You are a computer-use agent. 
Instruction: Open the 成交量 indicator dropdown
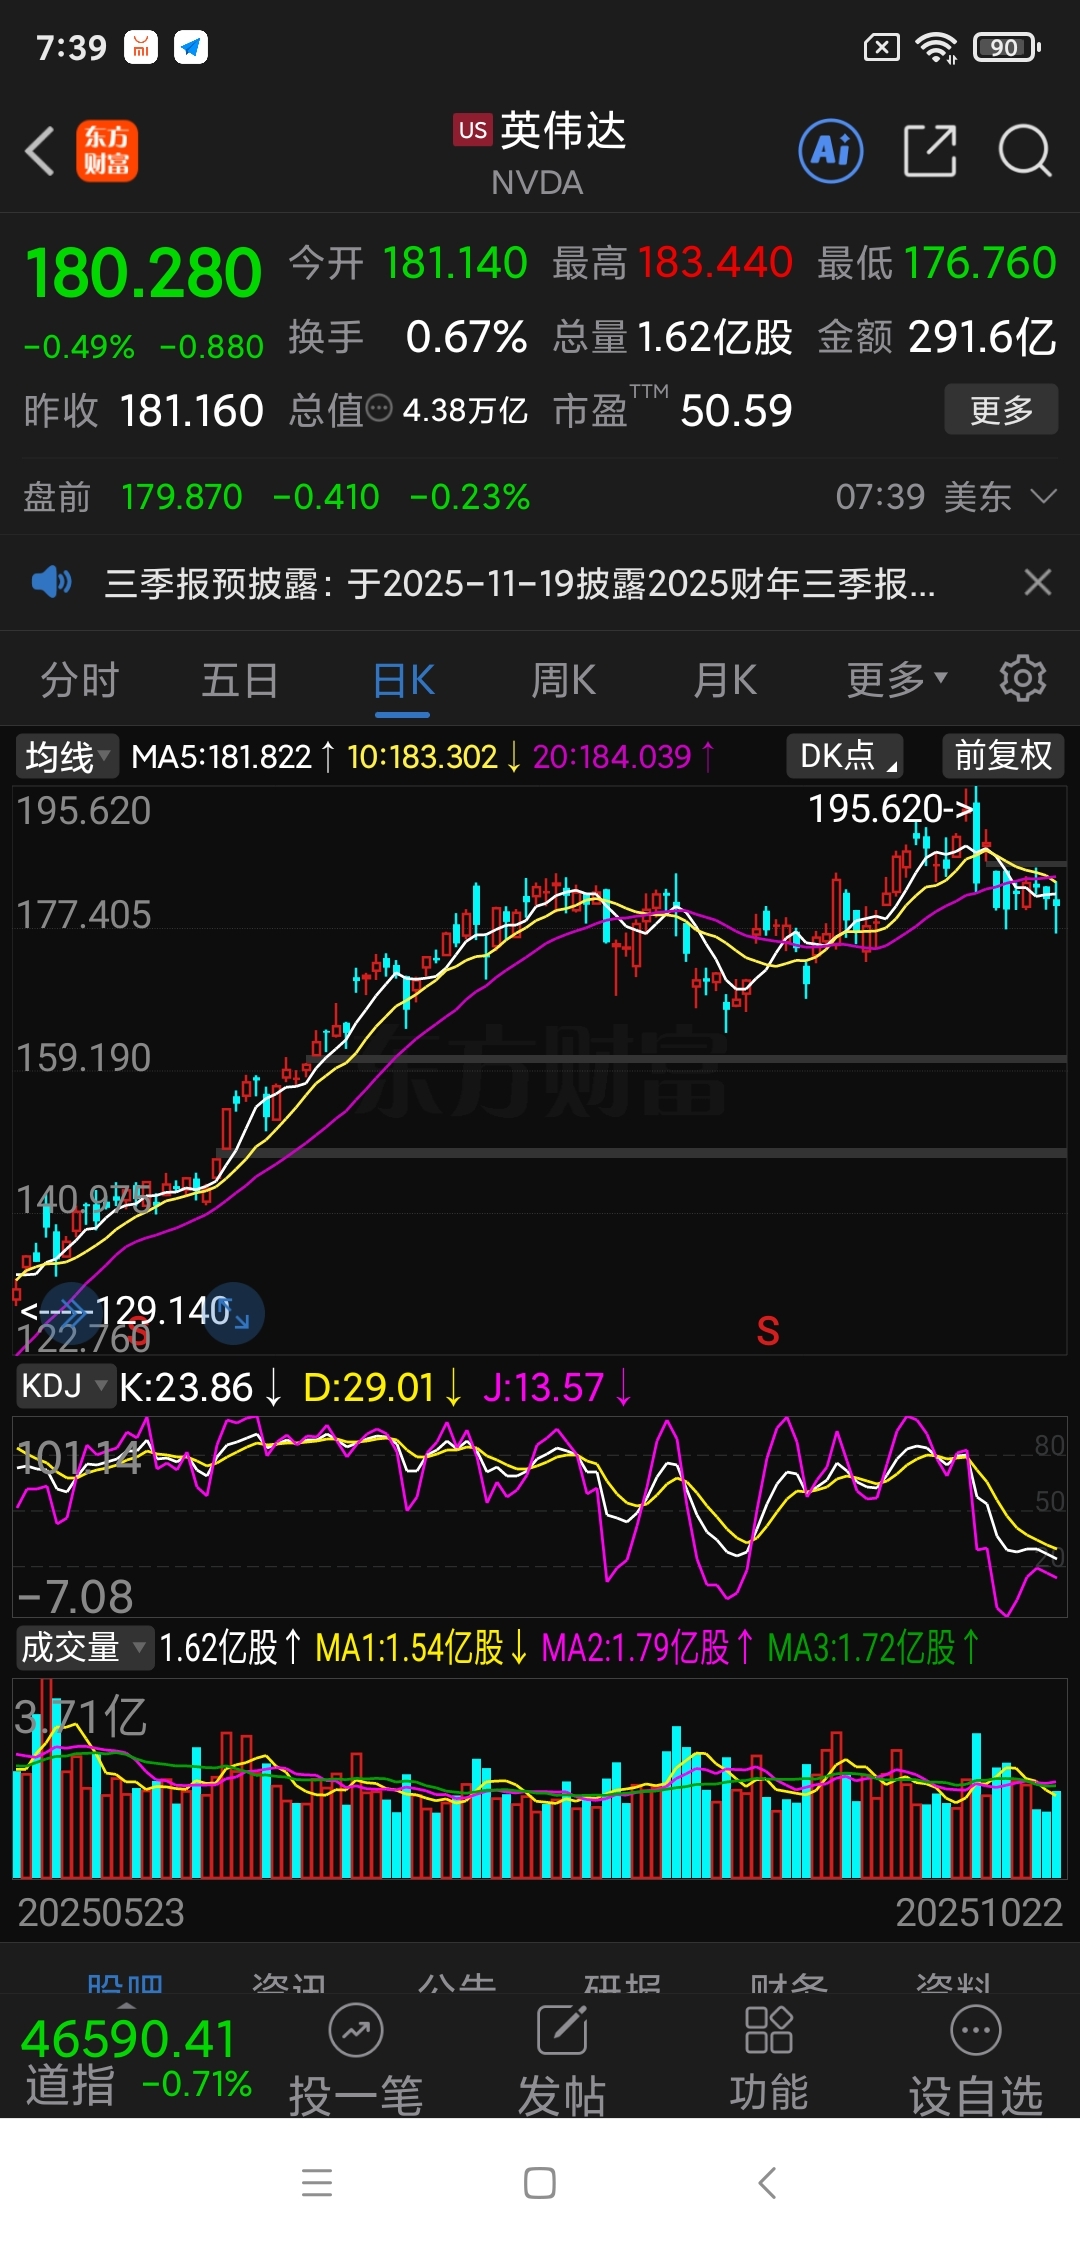[x=85, y=1647]
